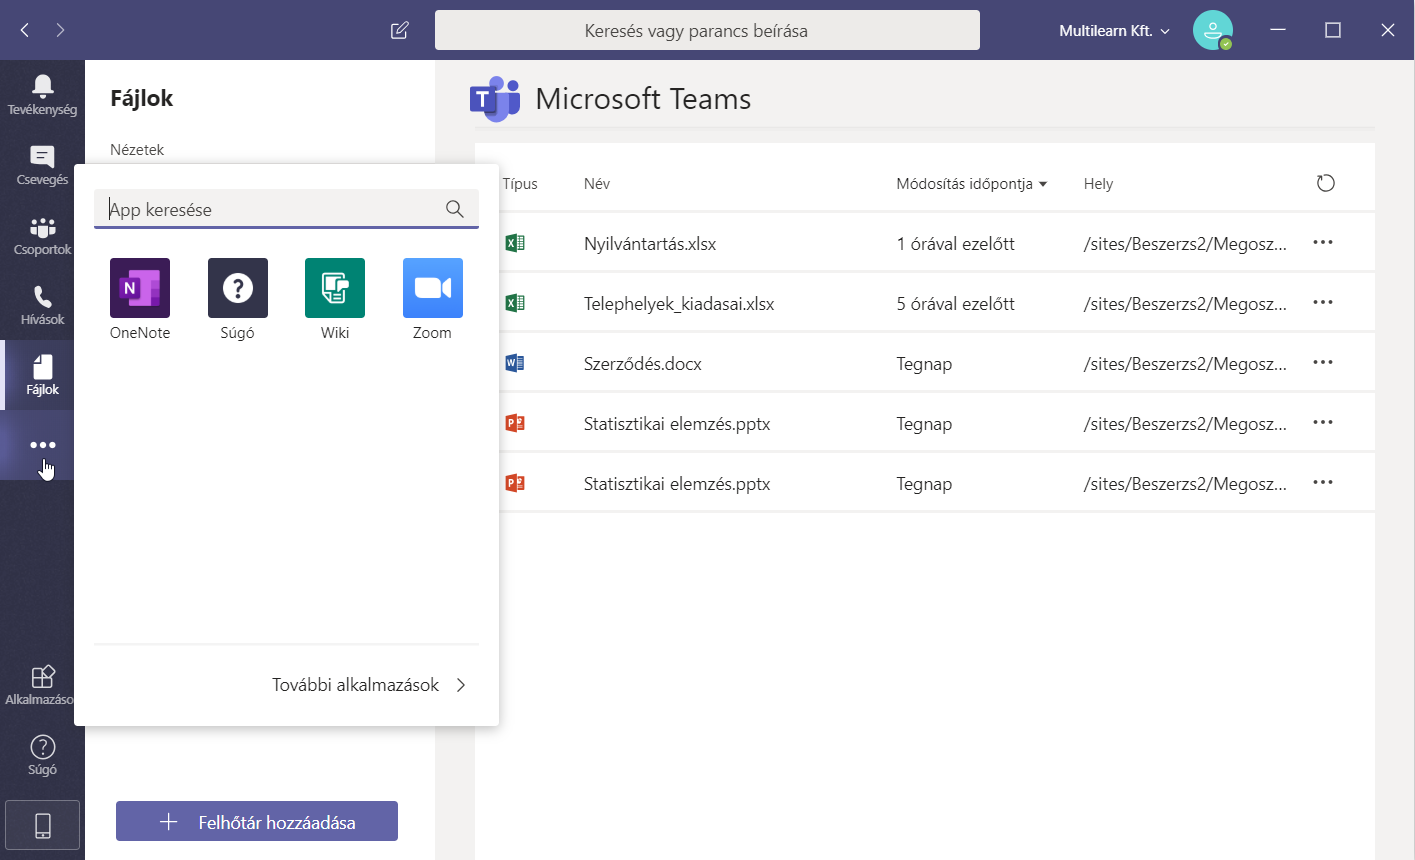This screenshot has height=860, width=1415.
Task: Refresh the file list
Action: 1325,183
